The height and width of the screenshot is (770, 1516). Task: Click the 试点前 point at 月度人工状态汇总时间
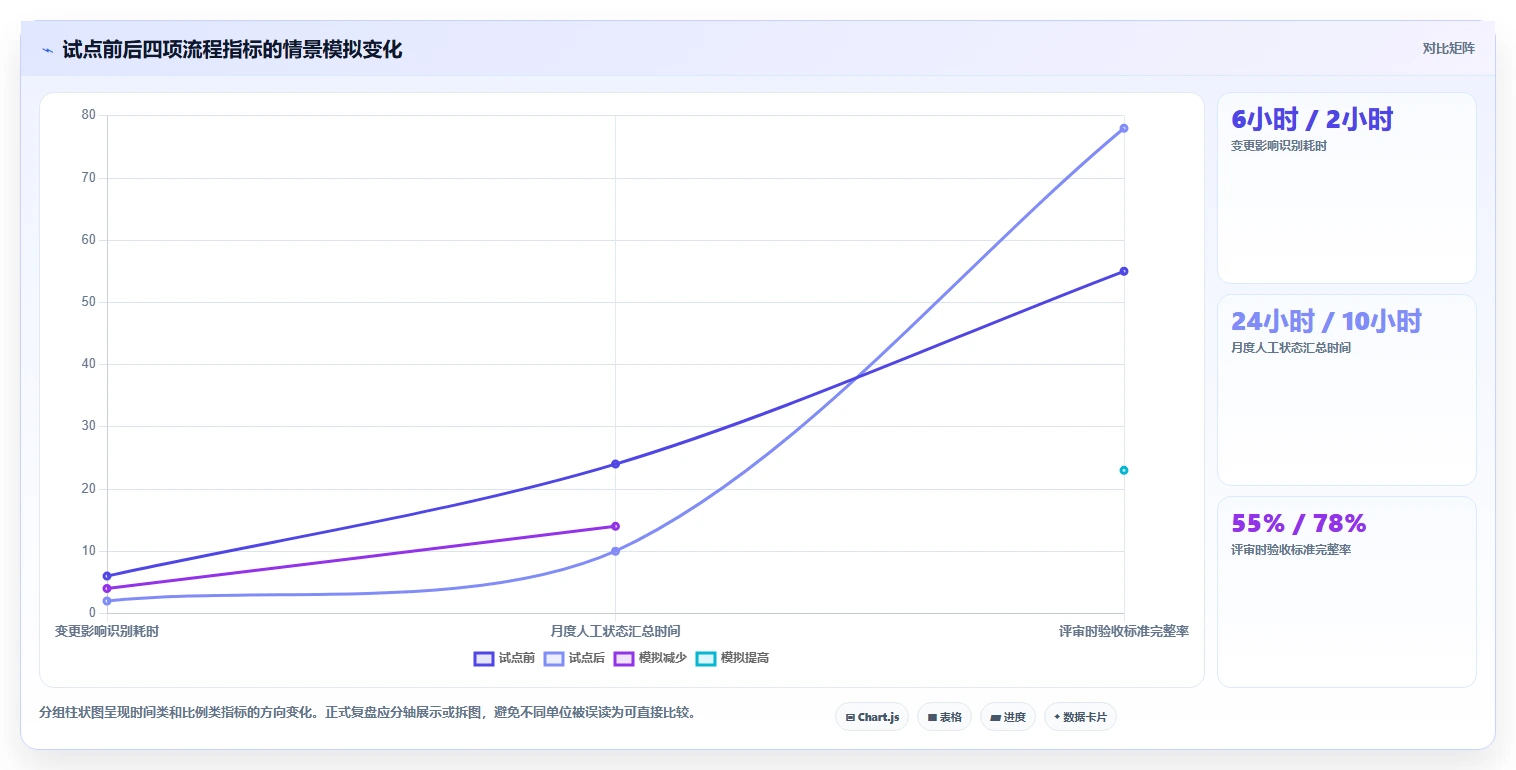[x=615, y=464]
